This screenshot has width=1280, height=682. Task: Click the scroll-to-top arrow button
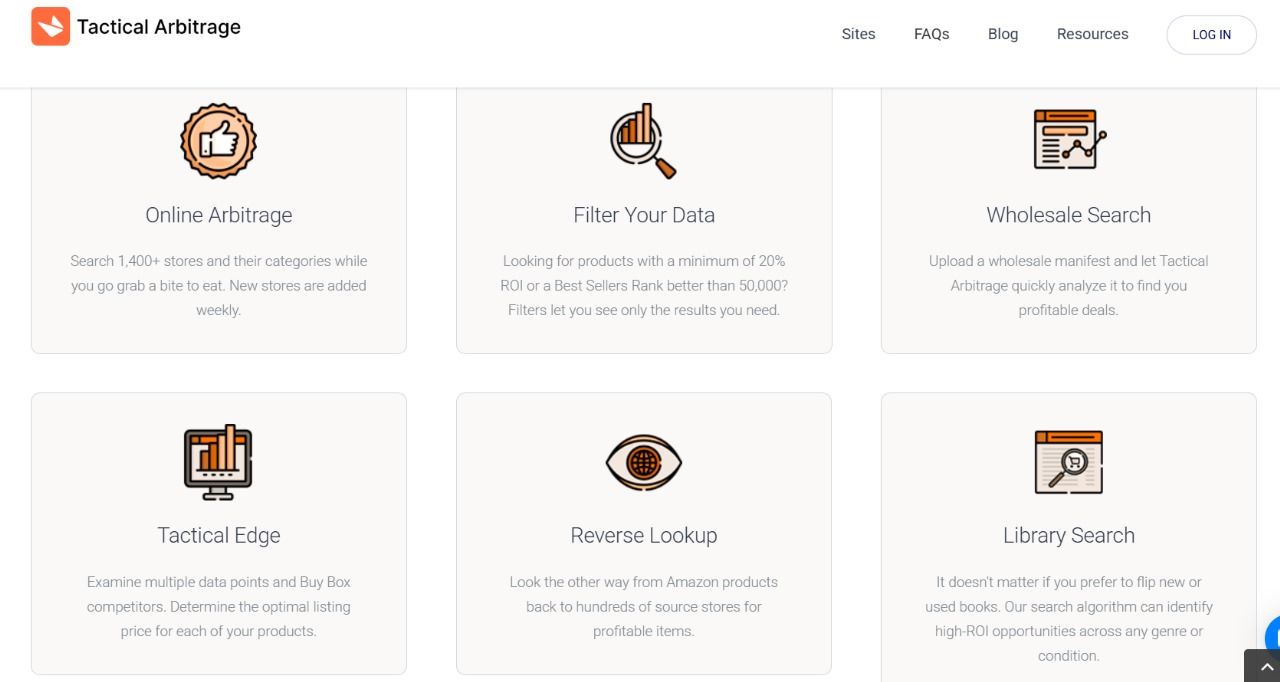[1266, 667]
